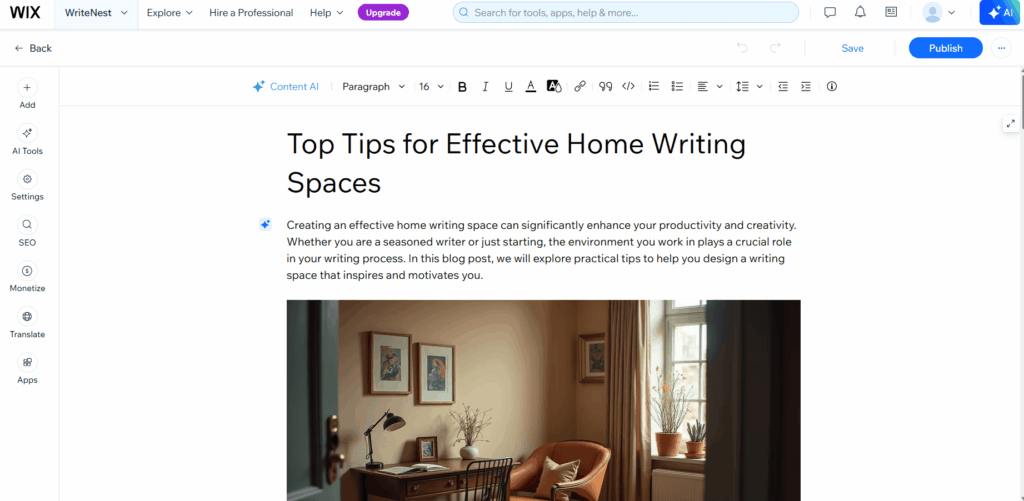
Task: Click into the intro paragraph text
Action: (x=541, y=250)
